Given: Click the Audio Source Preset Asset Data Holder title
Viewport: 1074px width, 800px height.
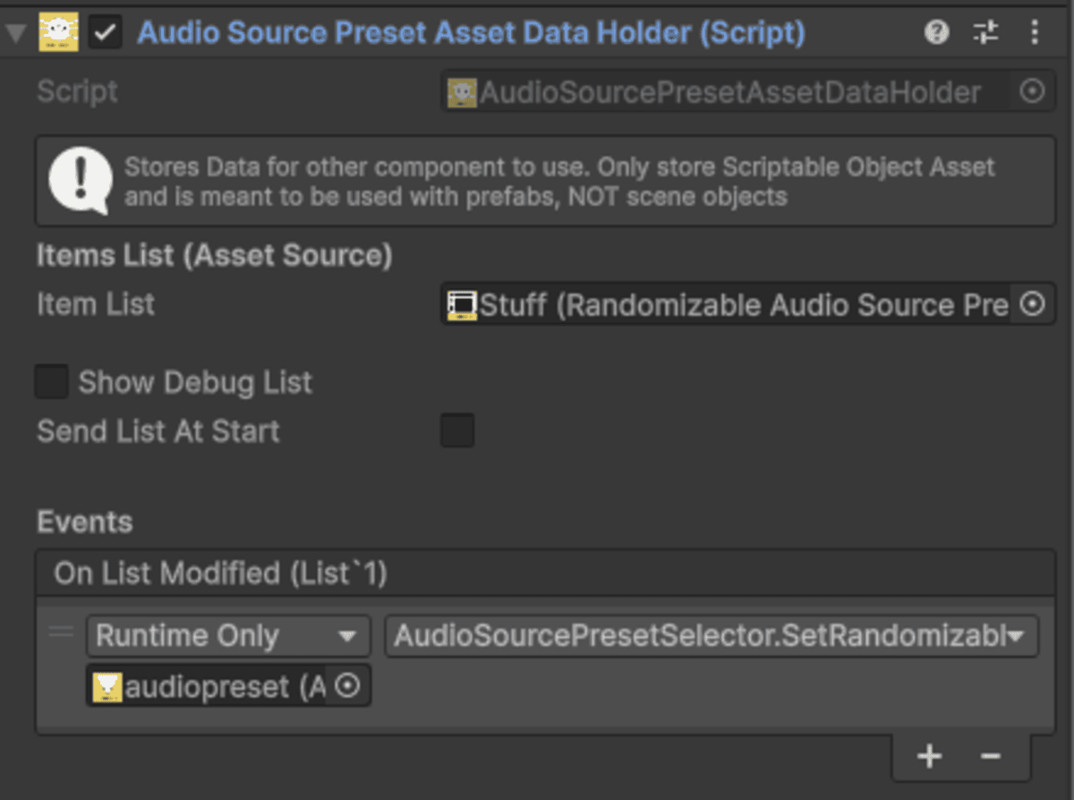Looking at the screenshot, I should 471,32.
